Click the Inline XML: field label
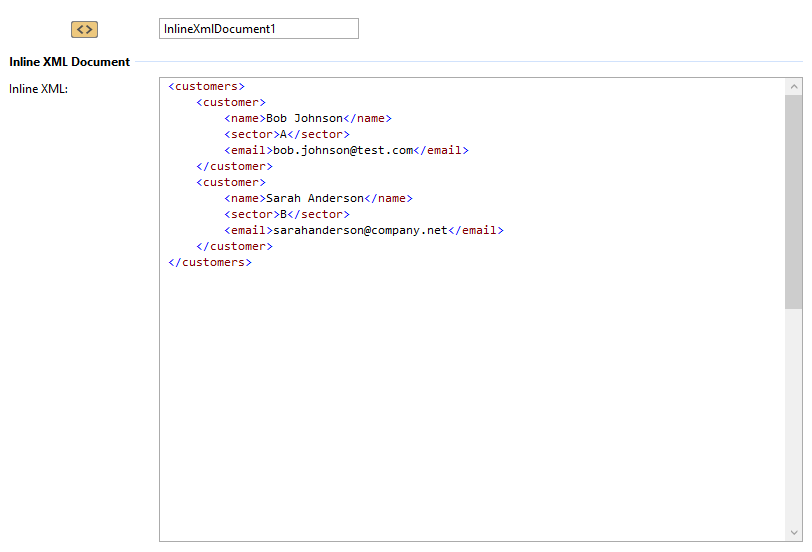The image size is (812, 552). tap(38, 89)
